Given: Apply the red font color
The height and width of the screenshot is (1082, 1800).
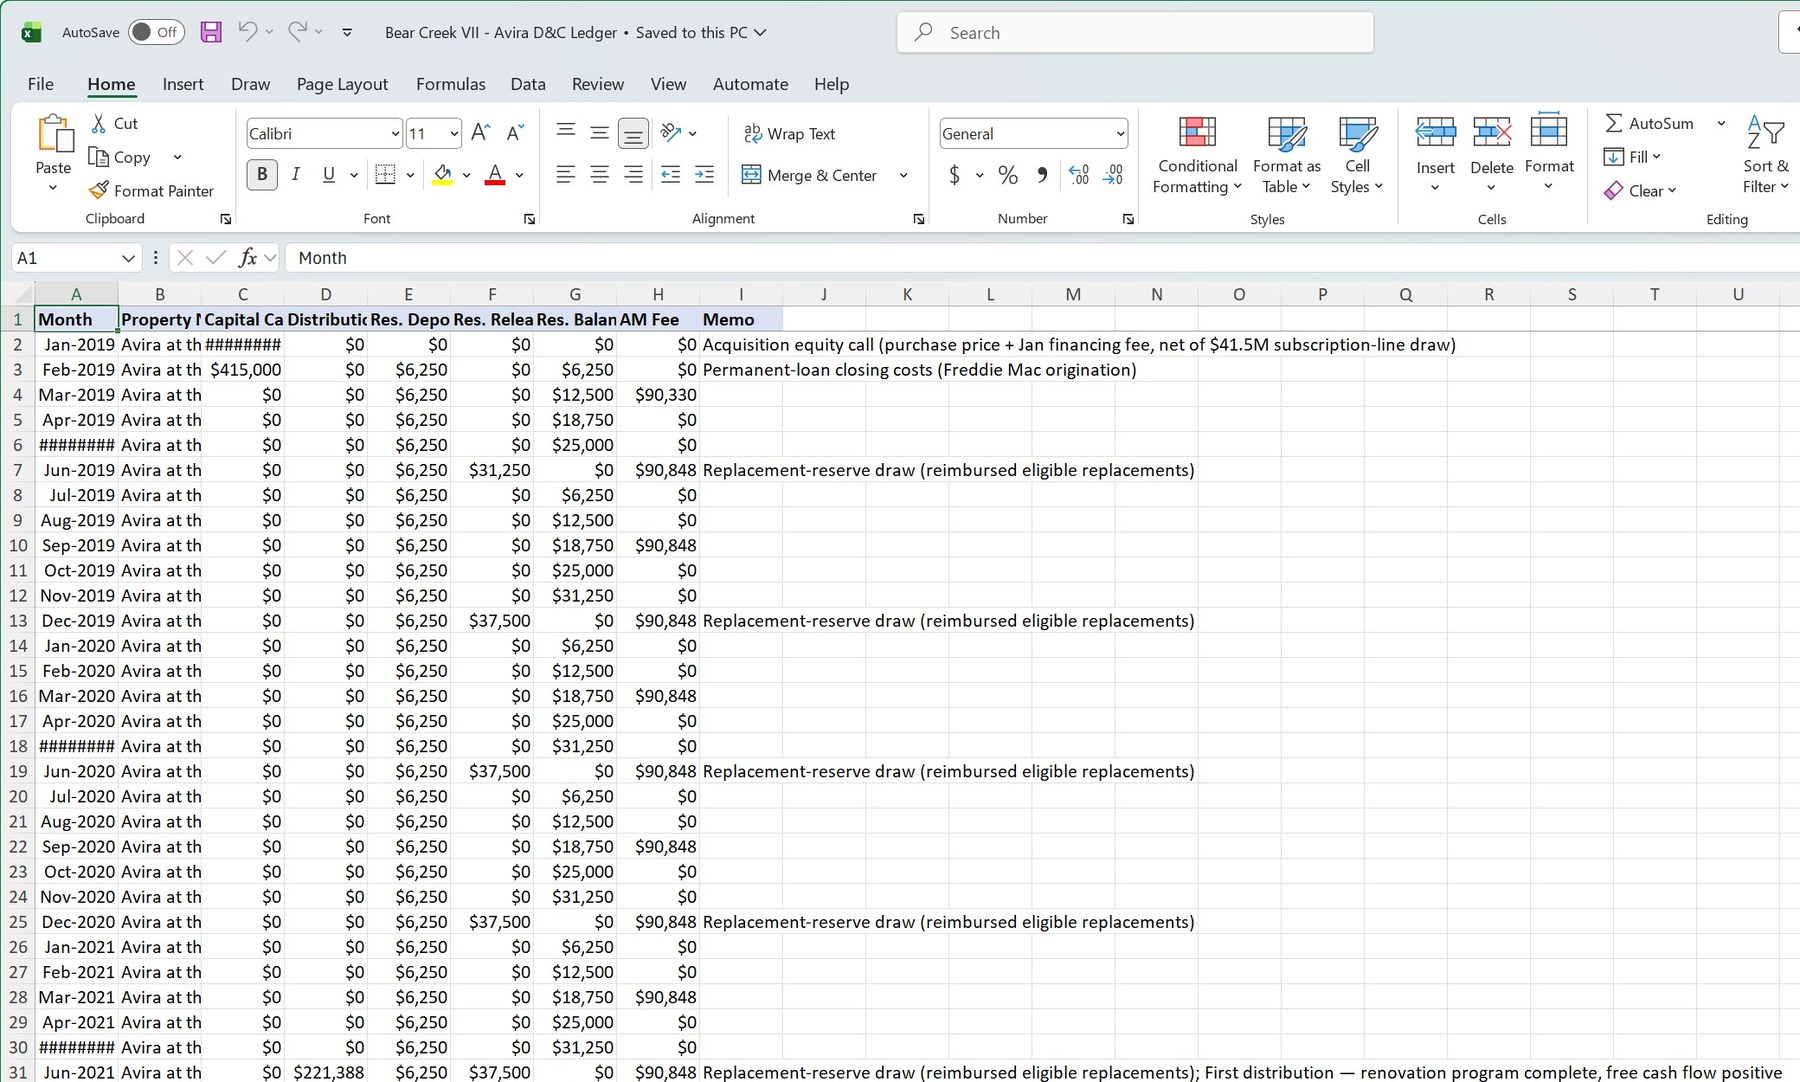Looking at the screenshot, I should click(x=495, y=175).
